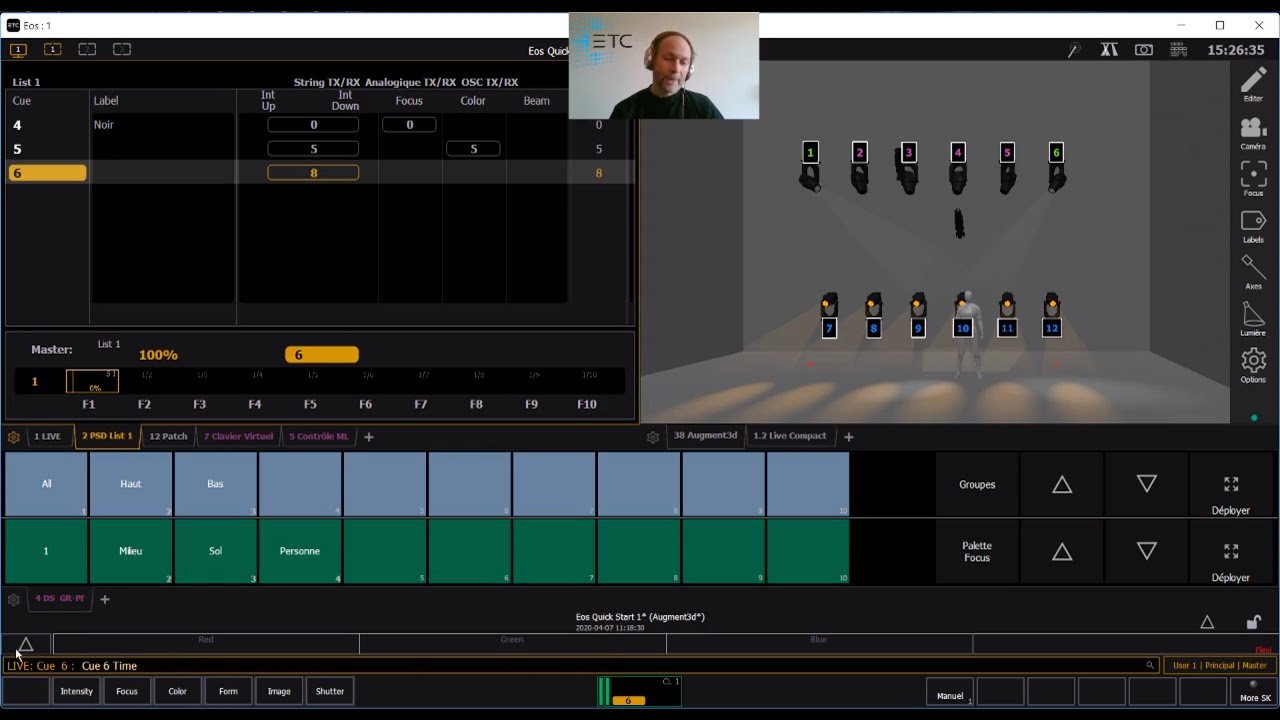Select fader 1 slot above F1

(x=92, y=381)
